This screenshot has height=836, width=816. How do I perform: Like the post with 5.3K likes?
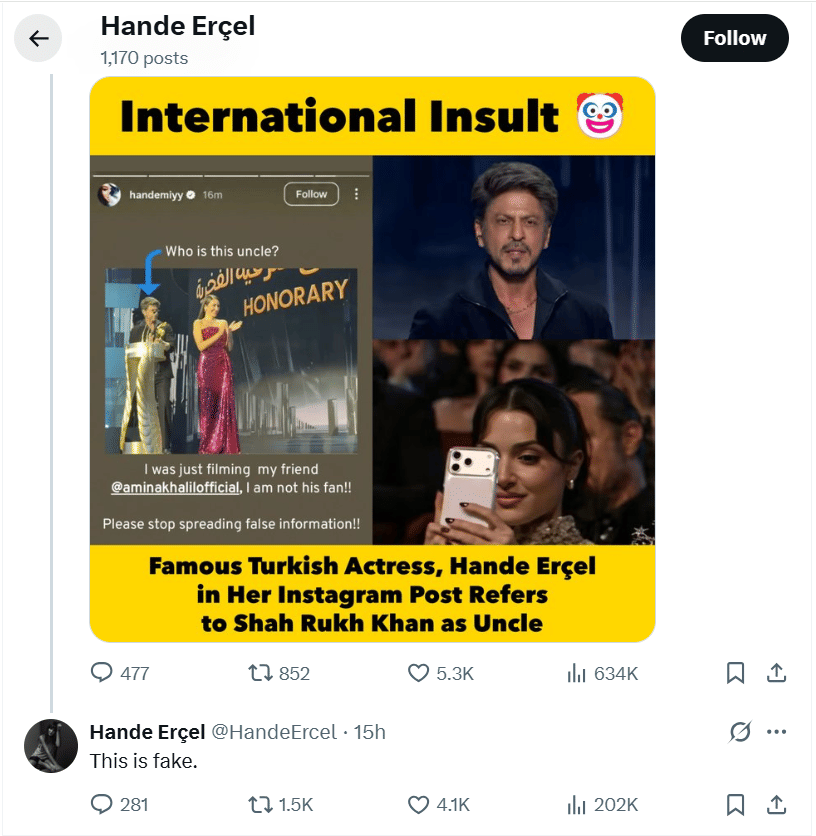(441, 673)
